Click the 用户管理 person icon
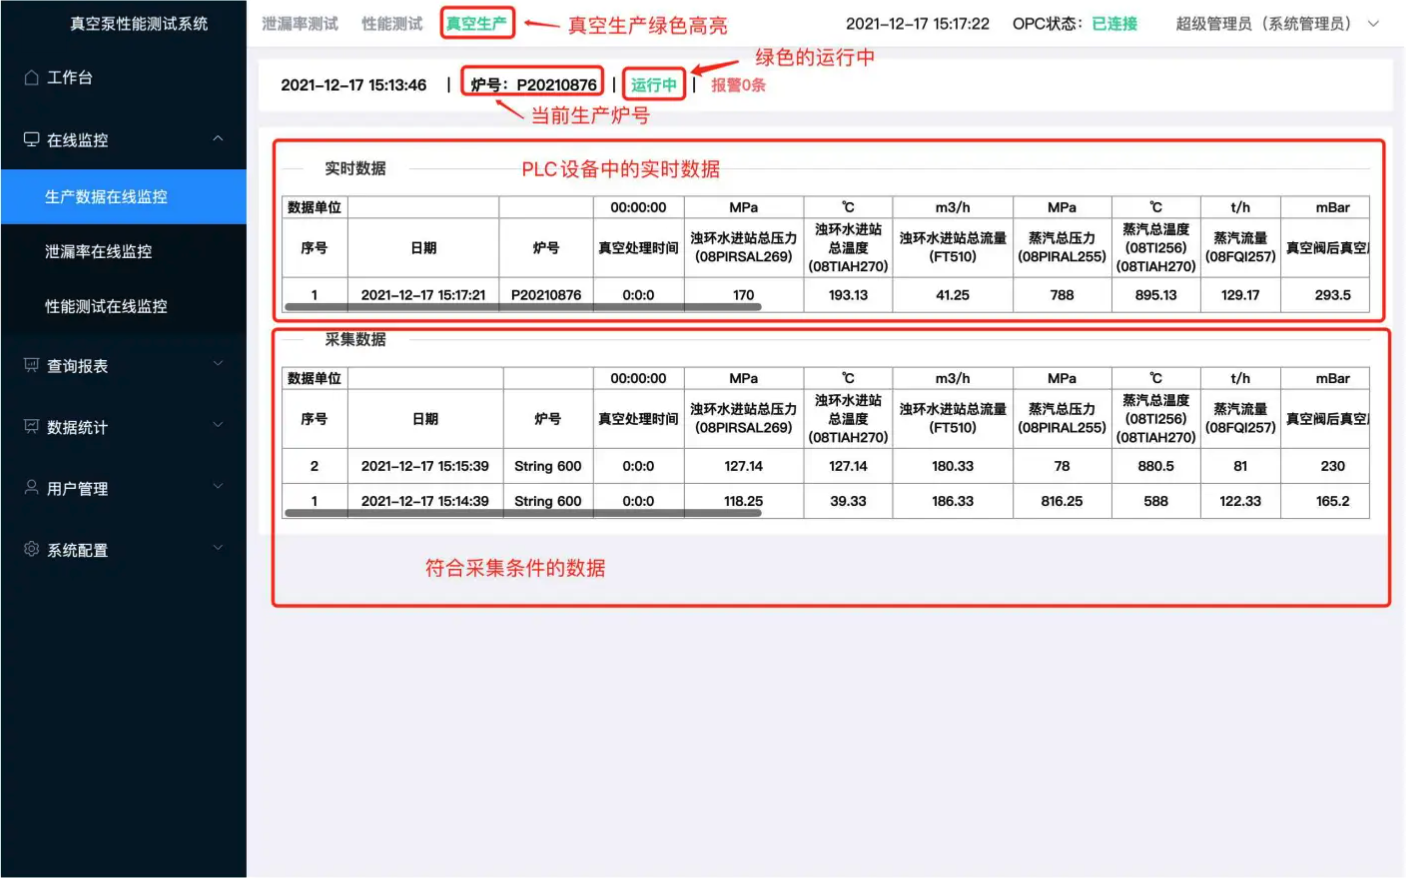 31,487
